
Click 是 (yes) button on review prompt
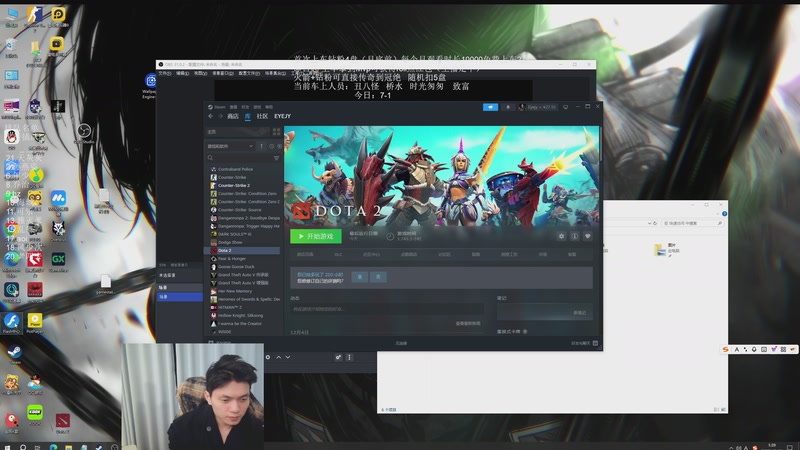click(x=360, y=277)
